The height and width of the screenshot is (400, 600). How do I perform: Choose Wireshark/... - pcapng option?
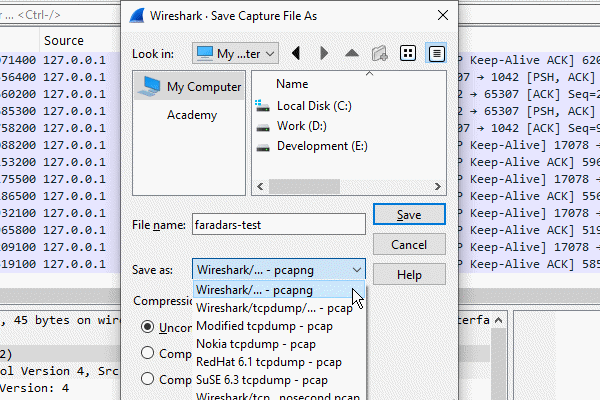(x=279, y=290)
